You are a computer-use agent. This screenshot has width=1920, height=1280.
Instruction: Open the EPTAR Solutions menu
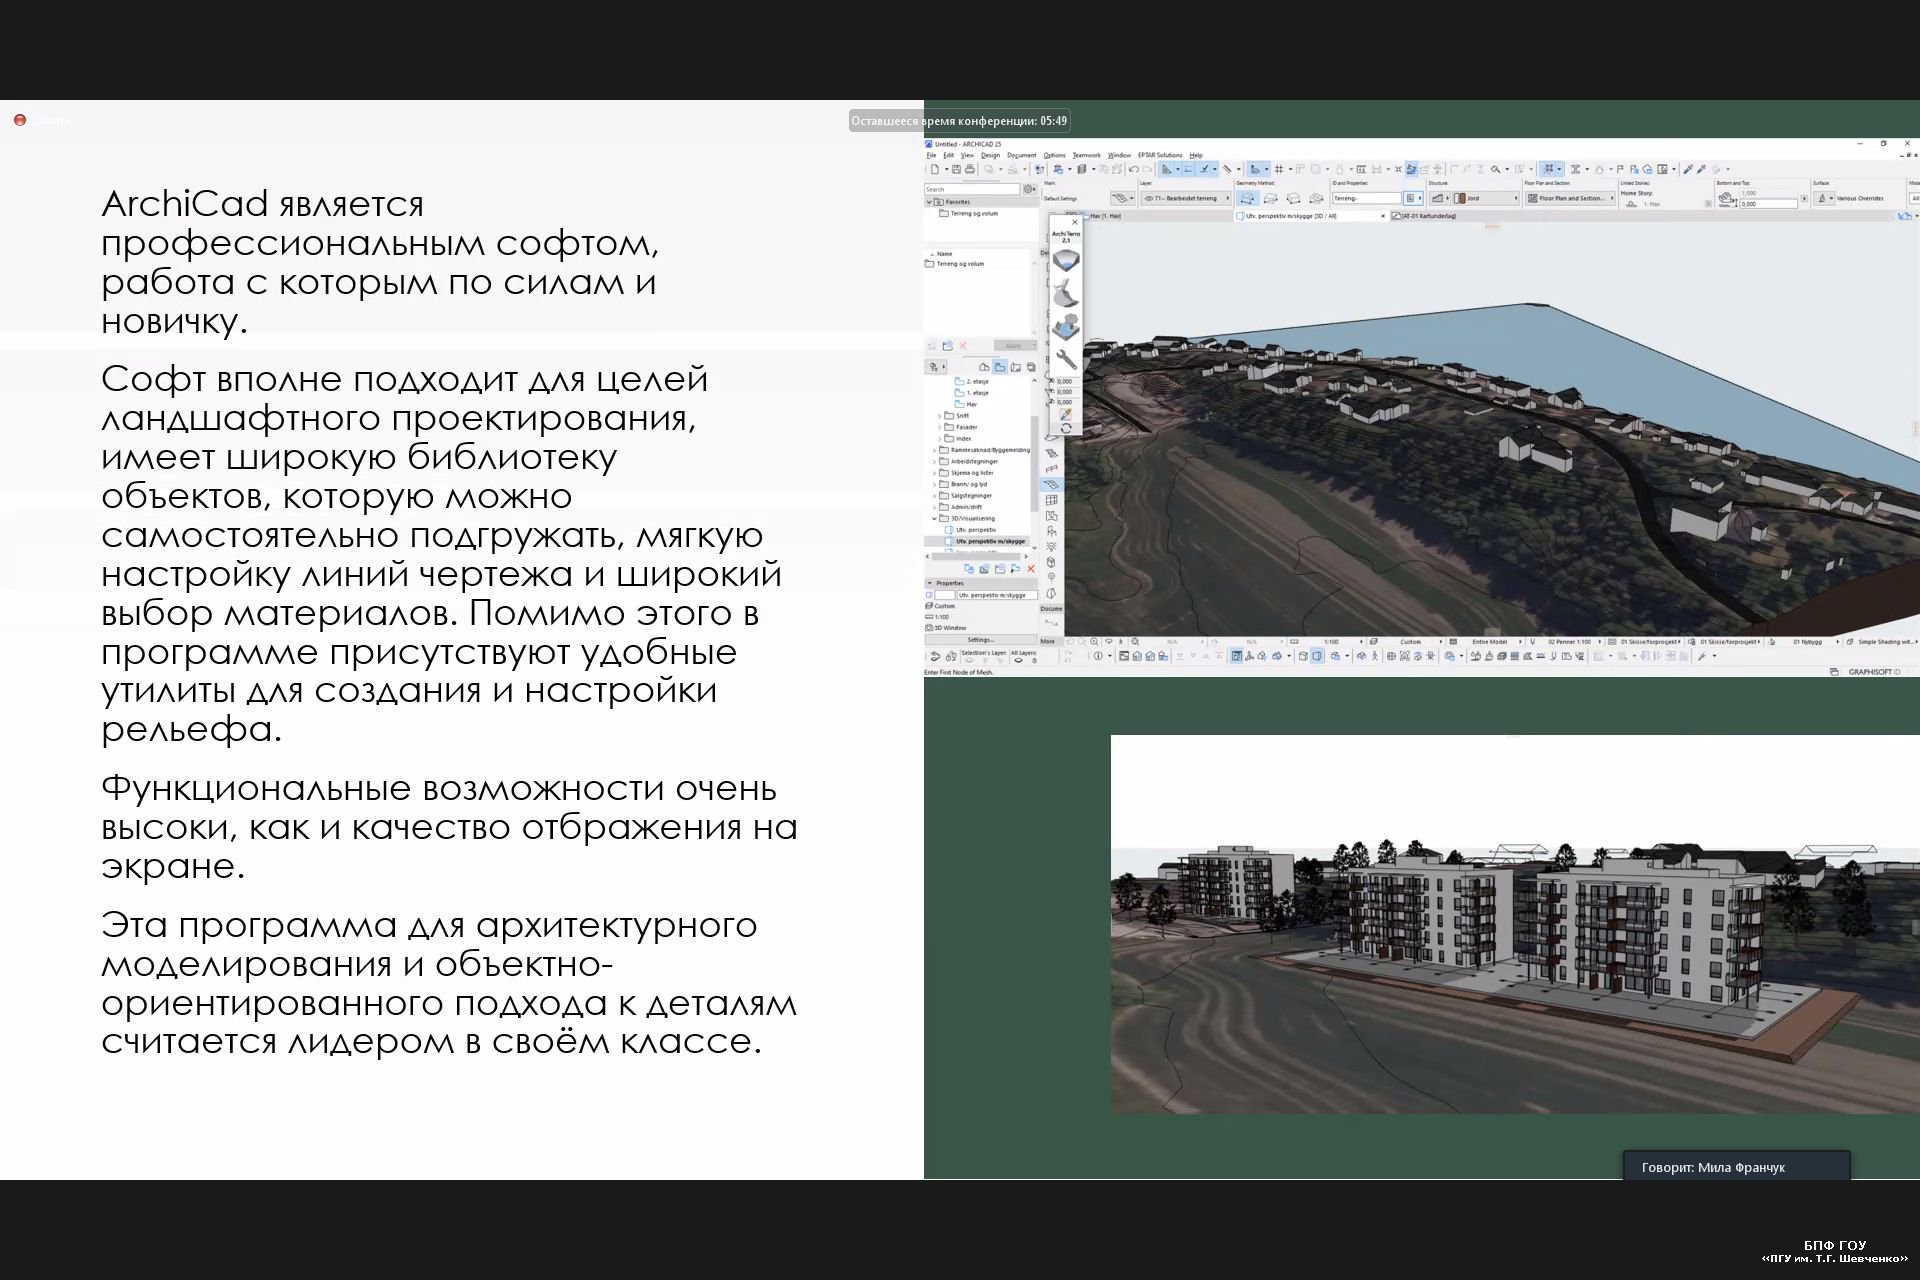1160,155
